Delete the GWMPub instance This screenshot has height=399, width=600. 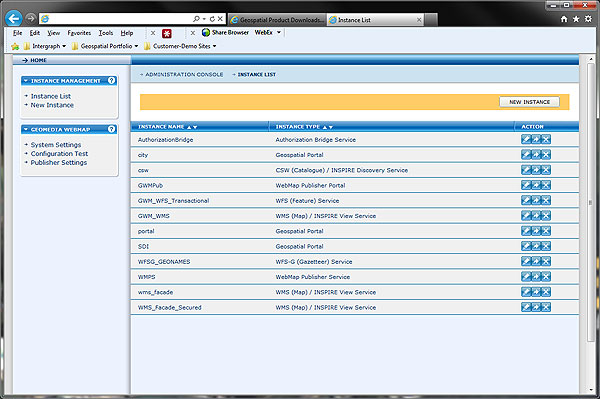click(546, 185)
